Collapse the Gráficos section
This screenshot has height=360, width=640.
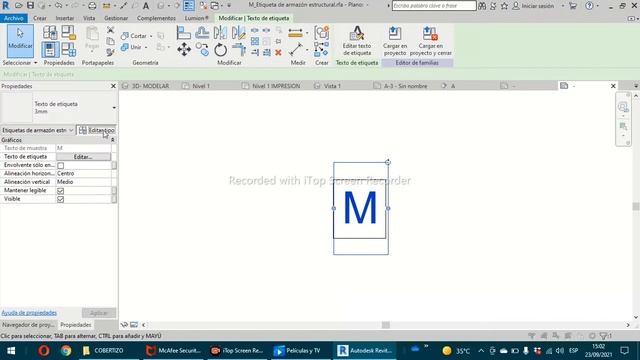113,140
